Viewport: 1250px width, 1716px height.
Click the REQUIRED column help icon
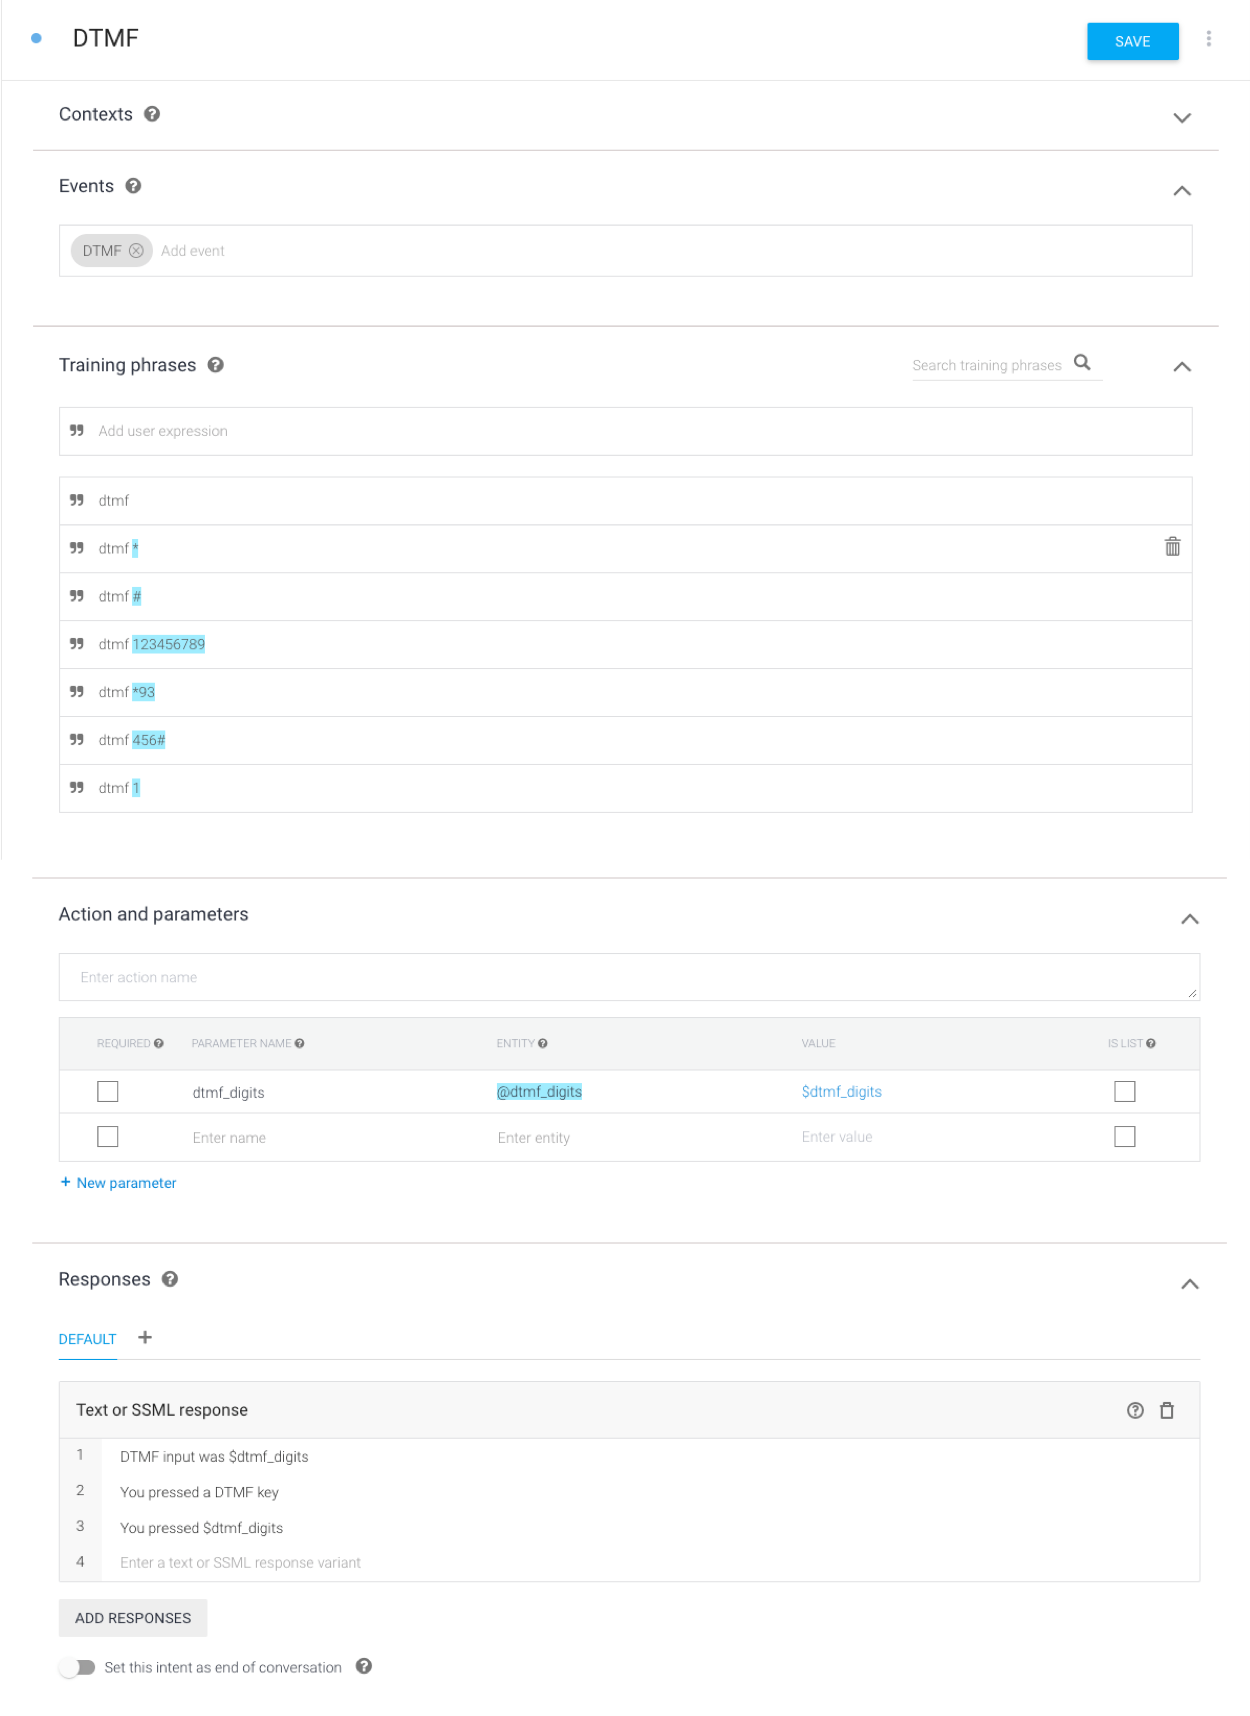coord(159,1044)
